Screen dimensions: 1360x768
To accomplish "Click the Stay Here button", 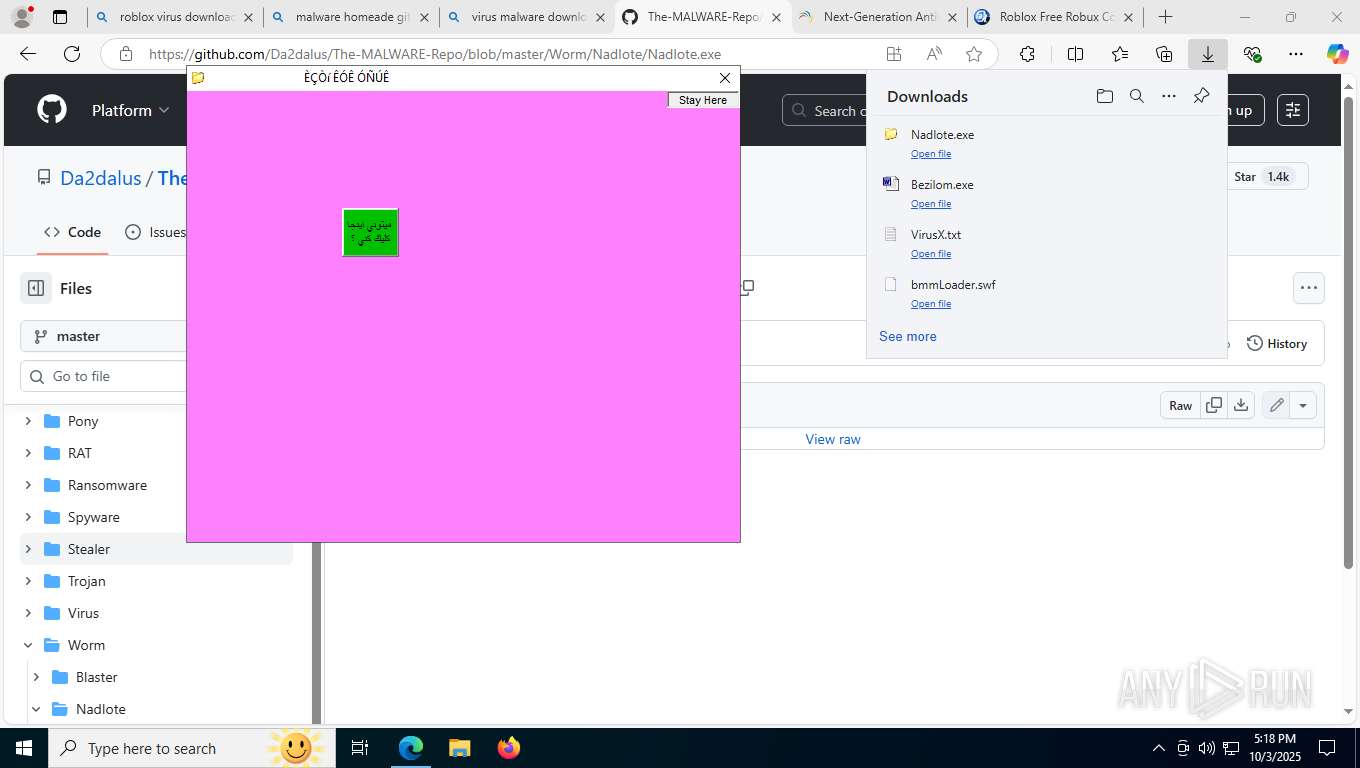I will pos(703,100).
